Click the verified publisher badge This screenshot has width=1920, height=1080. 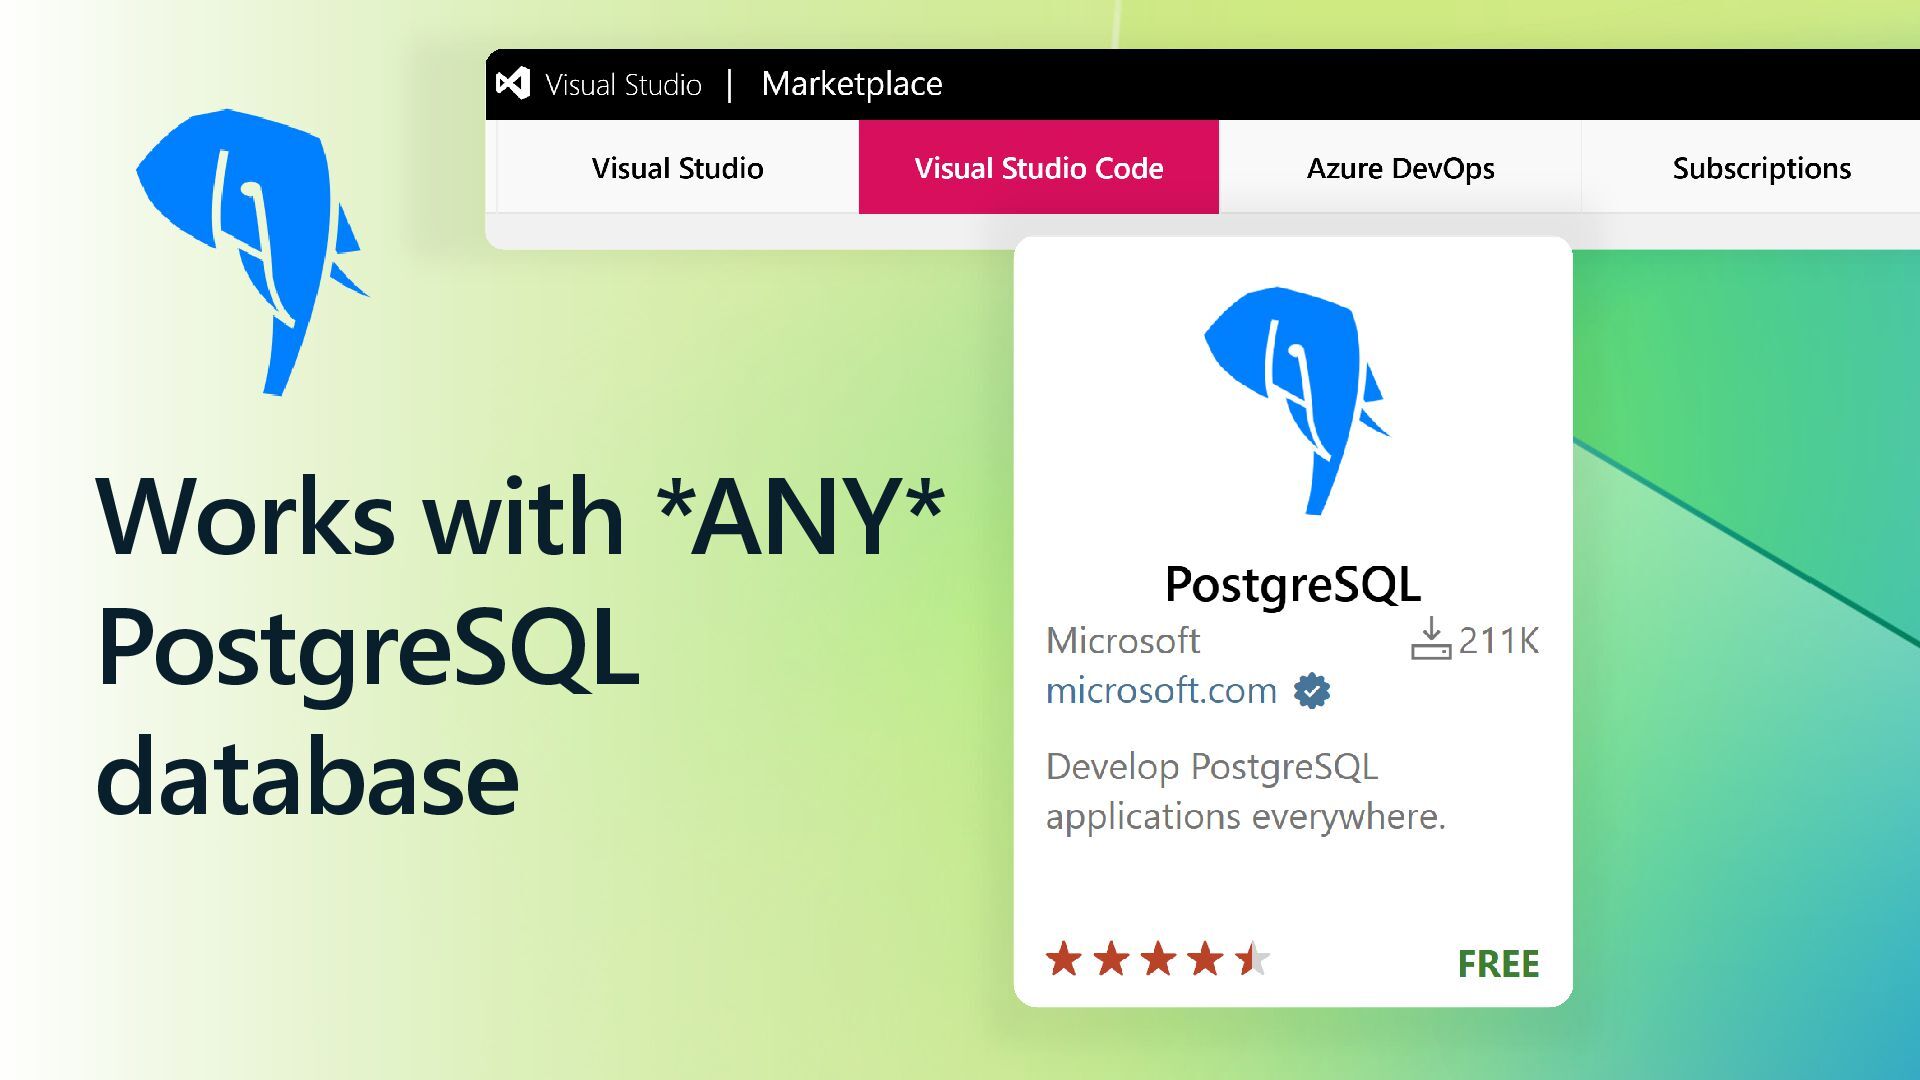(x=1311, y=691)
